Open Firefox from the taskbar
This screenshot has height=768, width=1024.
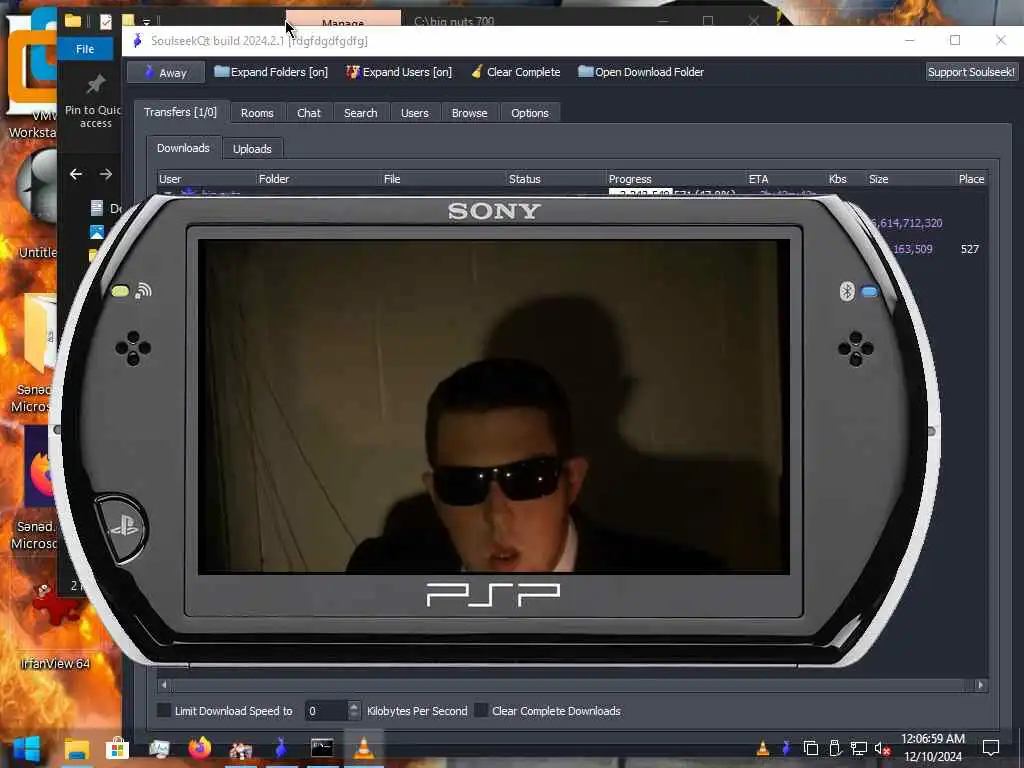pyautogui.click(x=200, y=748)
